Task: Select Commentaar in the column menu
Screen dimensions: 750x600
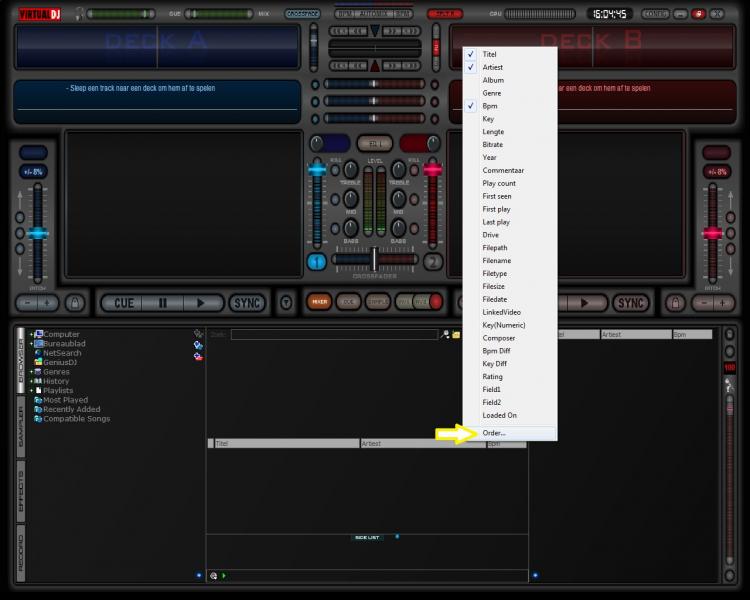Action: [x=509, y=170]
